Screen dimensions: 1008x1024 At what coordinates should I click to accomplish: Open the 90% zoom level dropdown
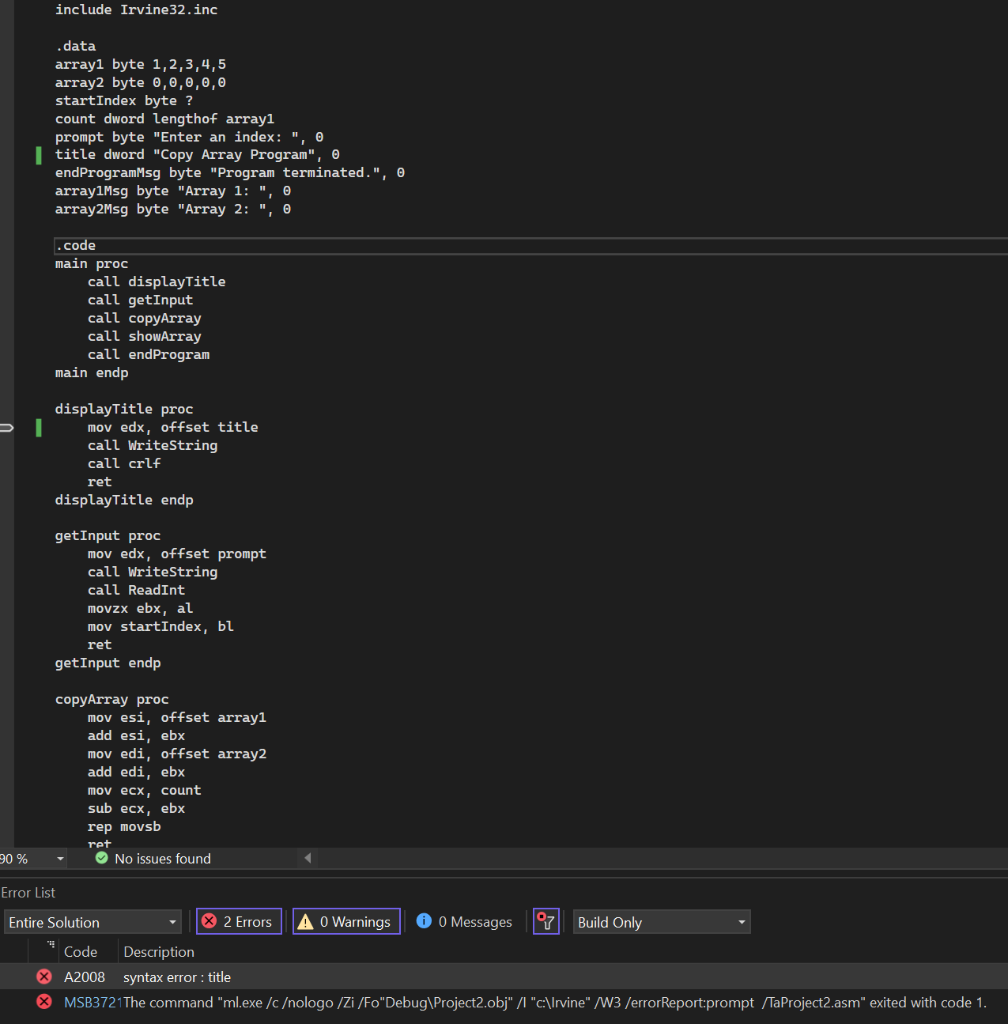(58, 858)
